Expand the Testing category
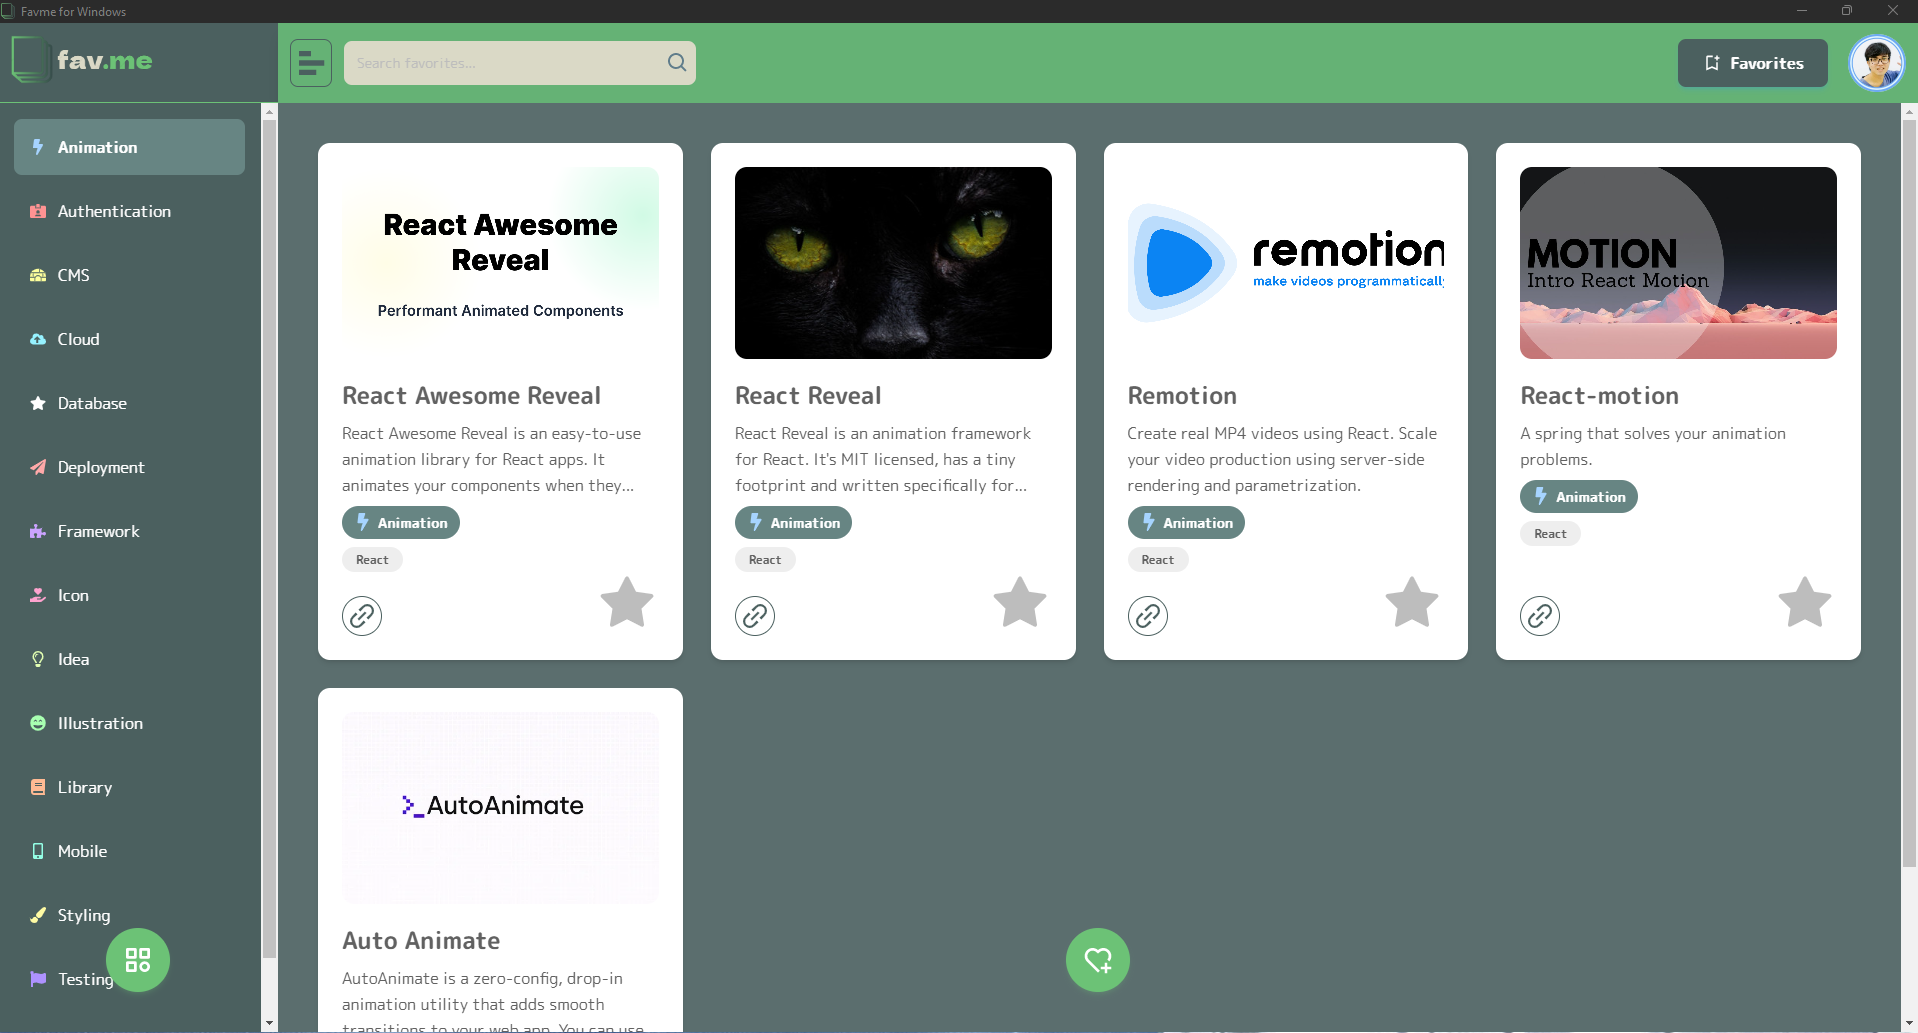Viewport: 1918px width, 1033px height. [84, 979]
